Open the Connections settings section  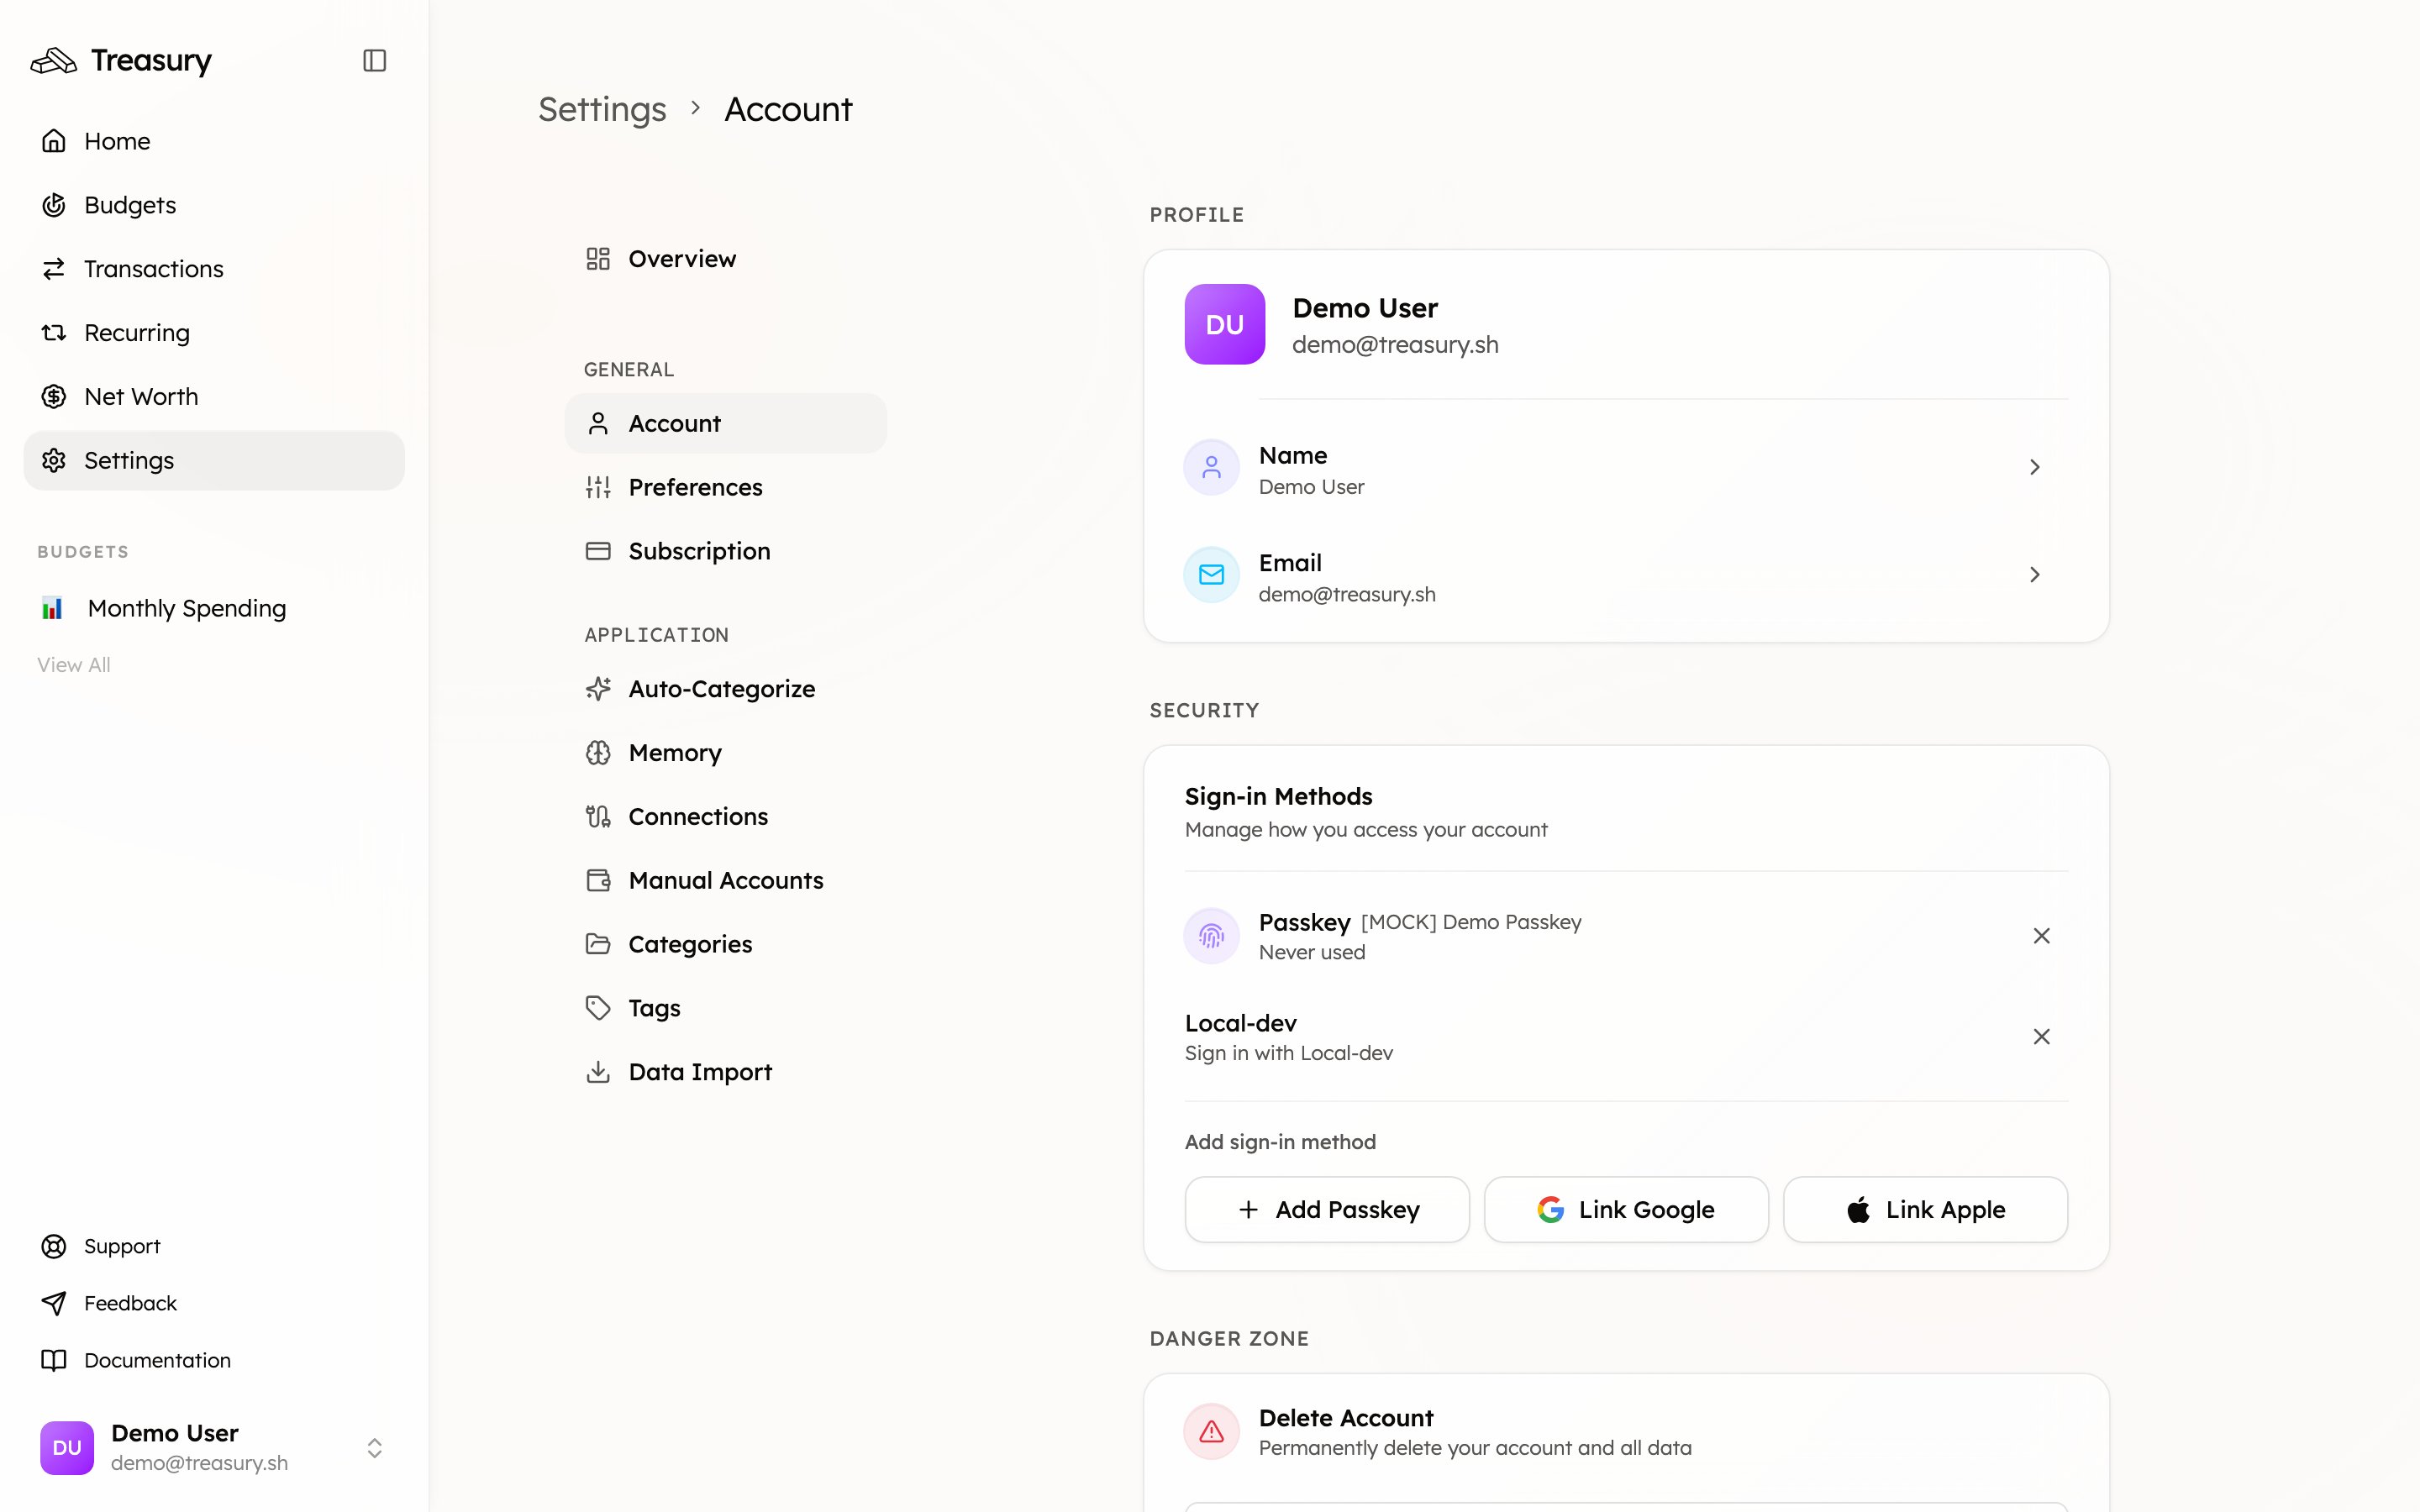pyautogui.click(x=726, y=817)
